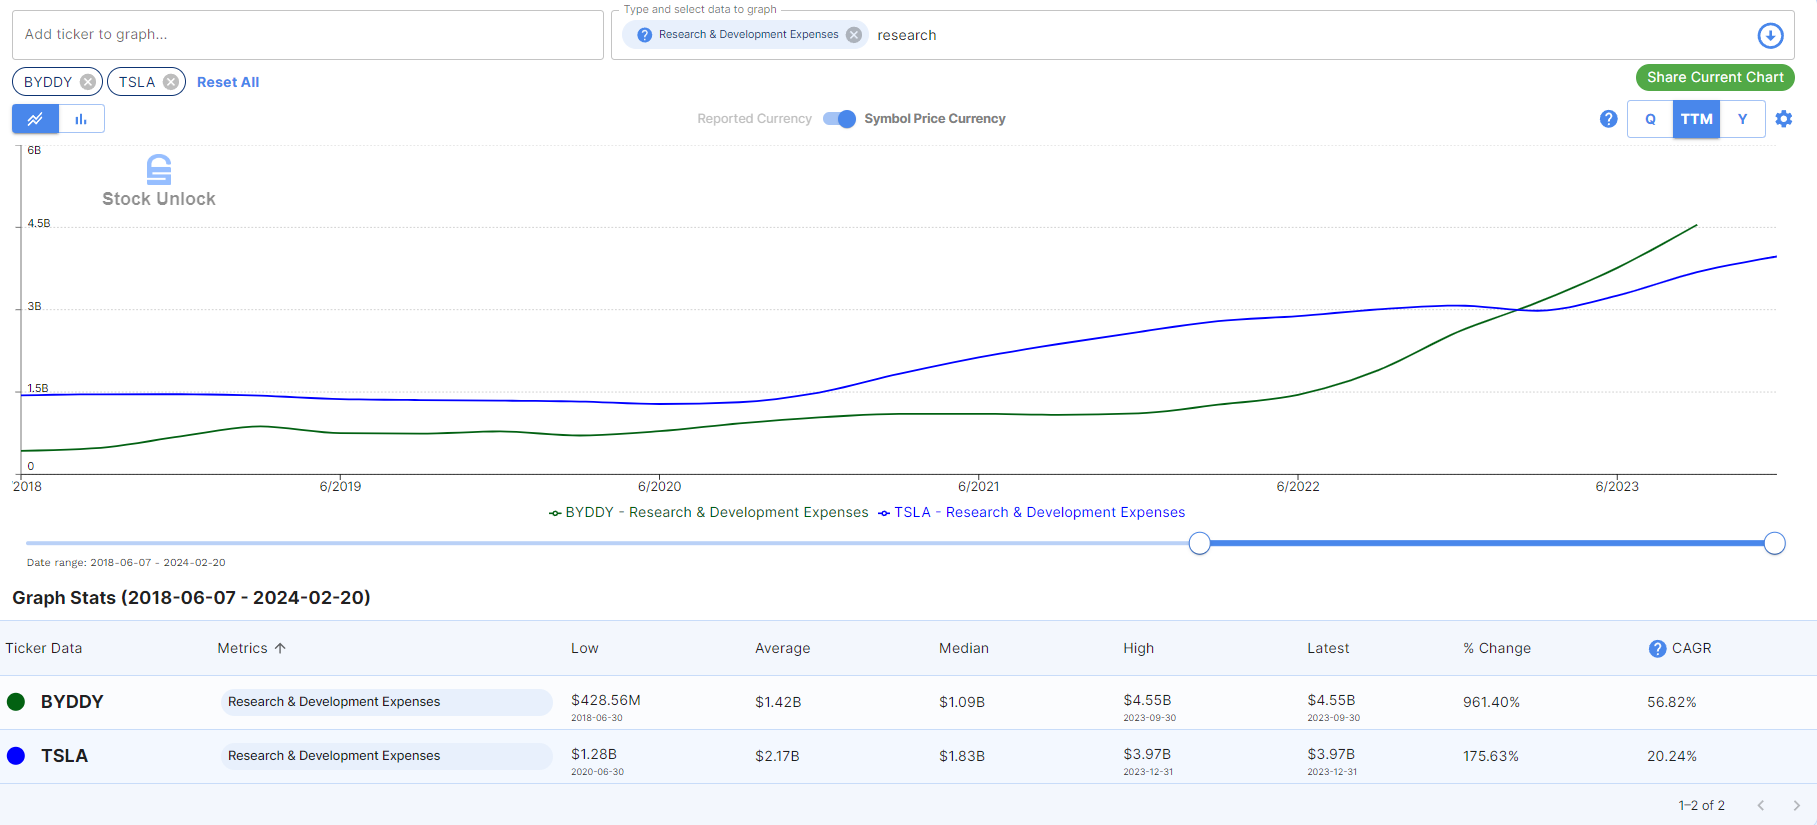
Task: Click the % Change column header
Action: pyautogui.click(x=1497, y=648)
